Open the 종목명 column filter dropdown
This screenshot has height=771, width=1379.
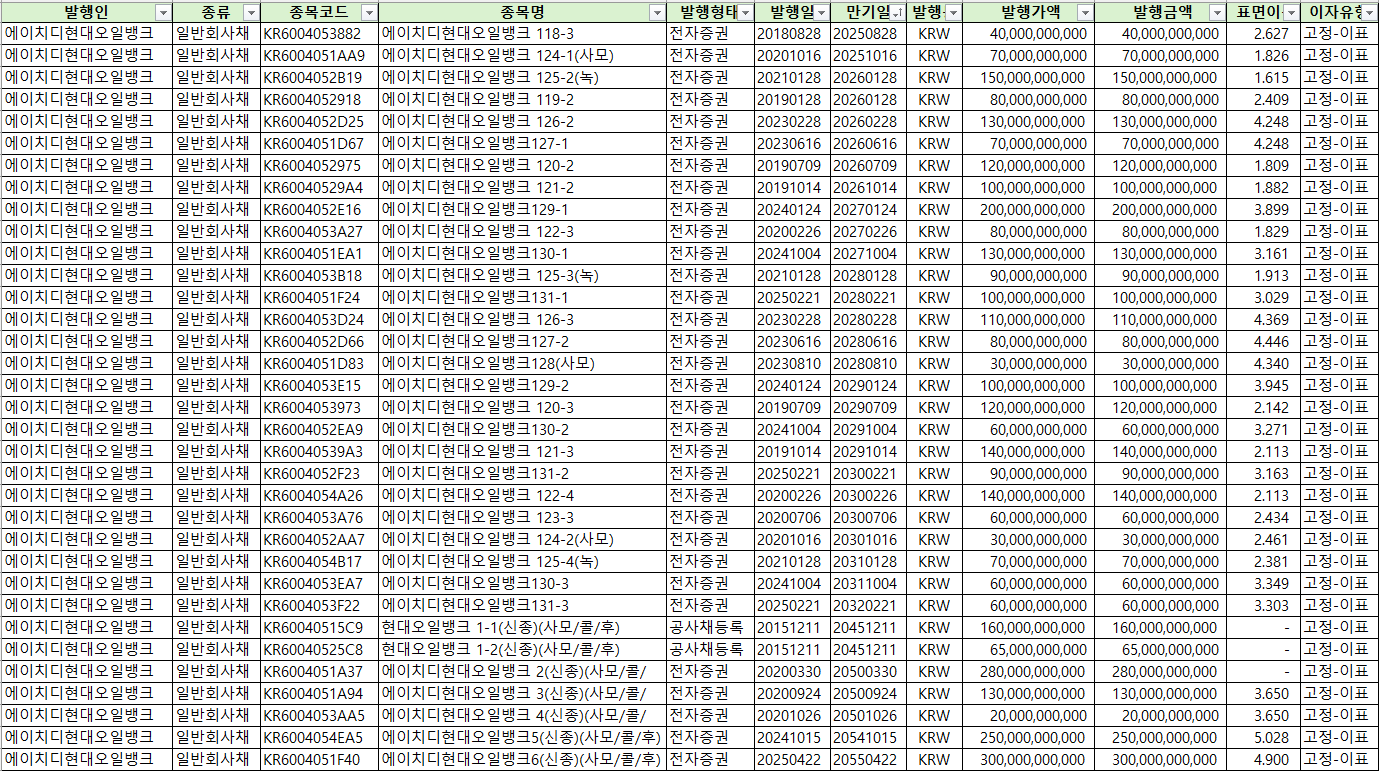657,12
